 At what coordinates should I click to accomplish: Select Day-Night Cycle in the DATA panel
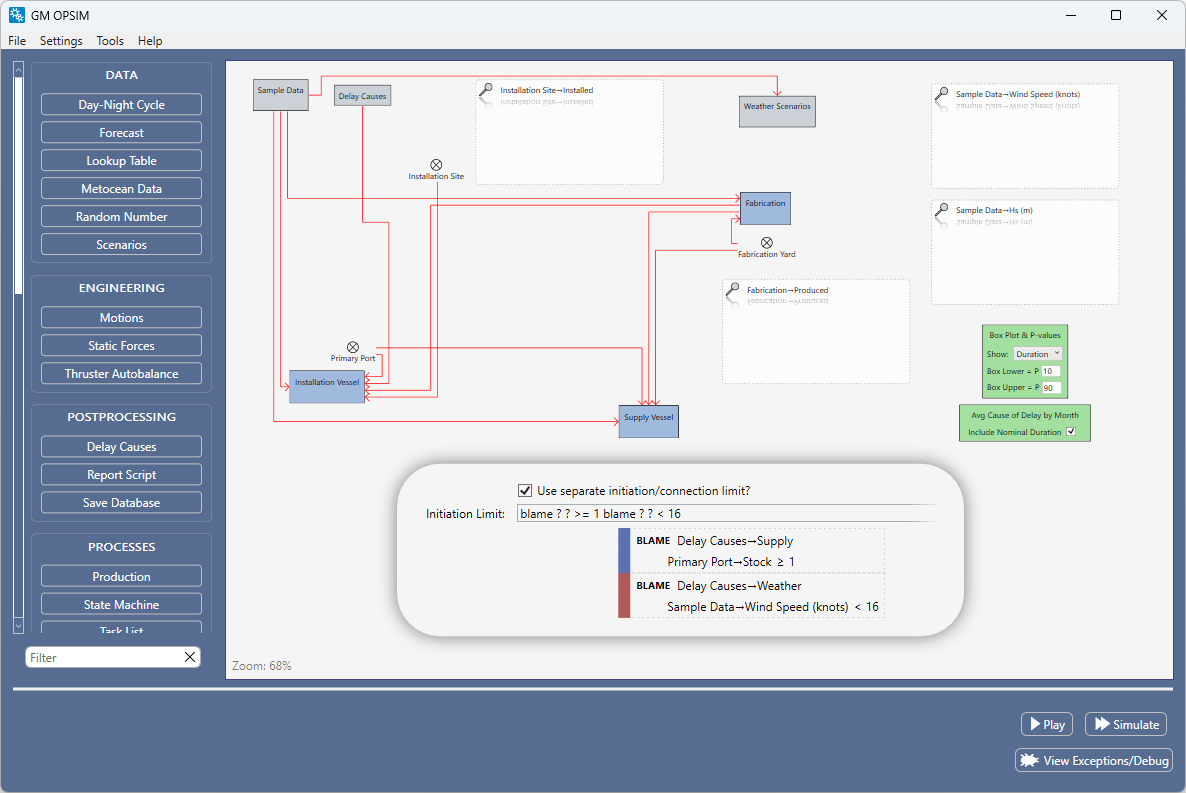[121, 104]
